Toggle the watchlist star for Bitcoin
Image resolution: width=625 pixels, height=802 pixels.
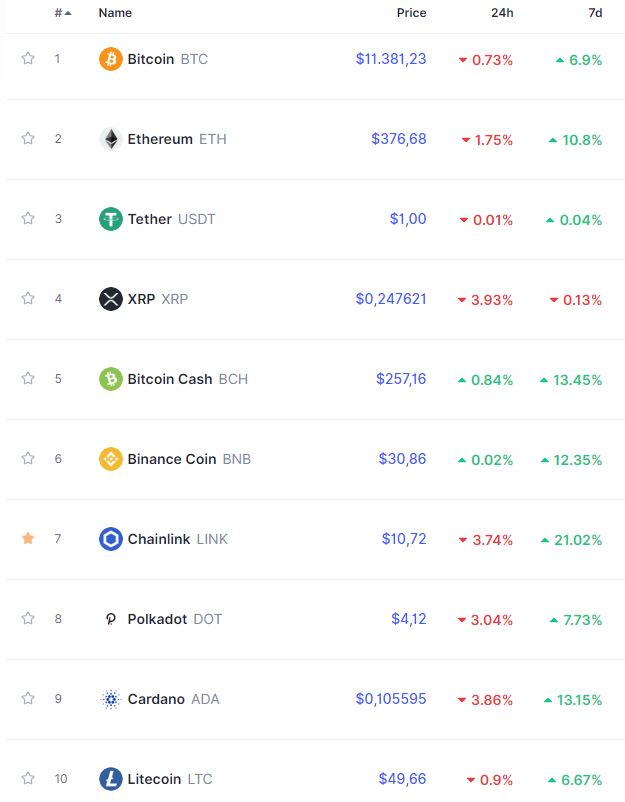click(x=28, y=58)
